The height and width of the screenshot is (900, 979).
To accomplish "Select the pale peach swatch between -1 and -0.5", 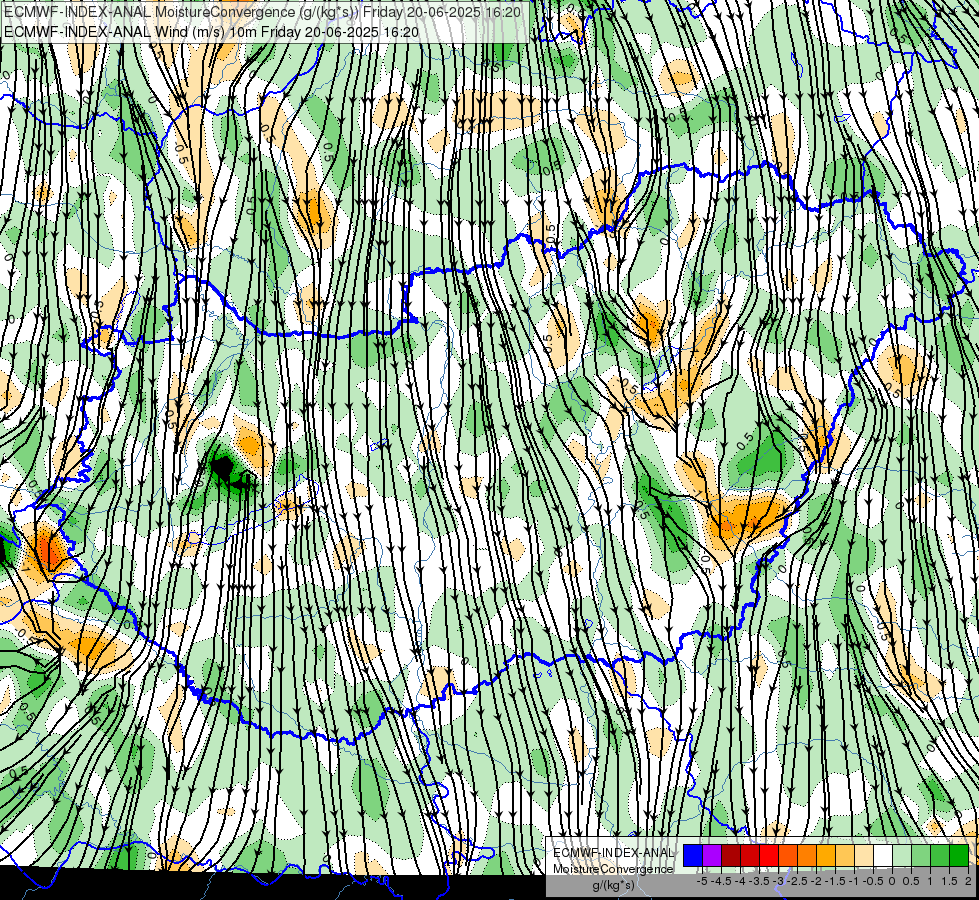I will click(864, 856).
